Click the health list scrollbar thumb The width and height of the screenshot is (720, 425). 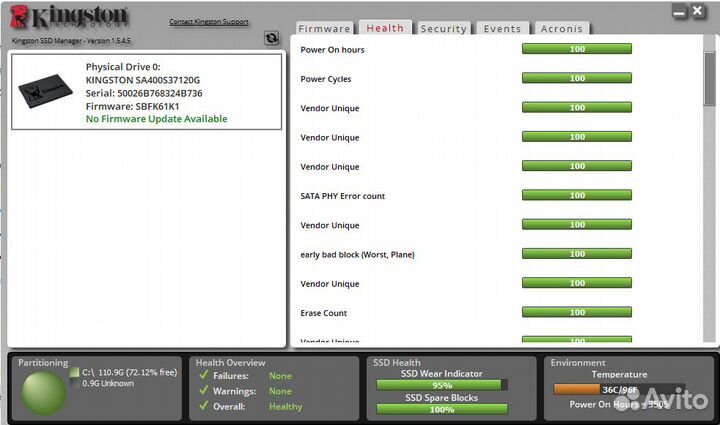point(709,78)
